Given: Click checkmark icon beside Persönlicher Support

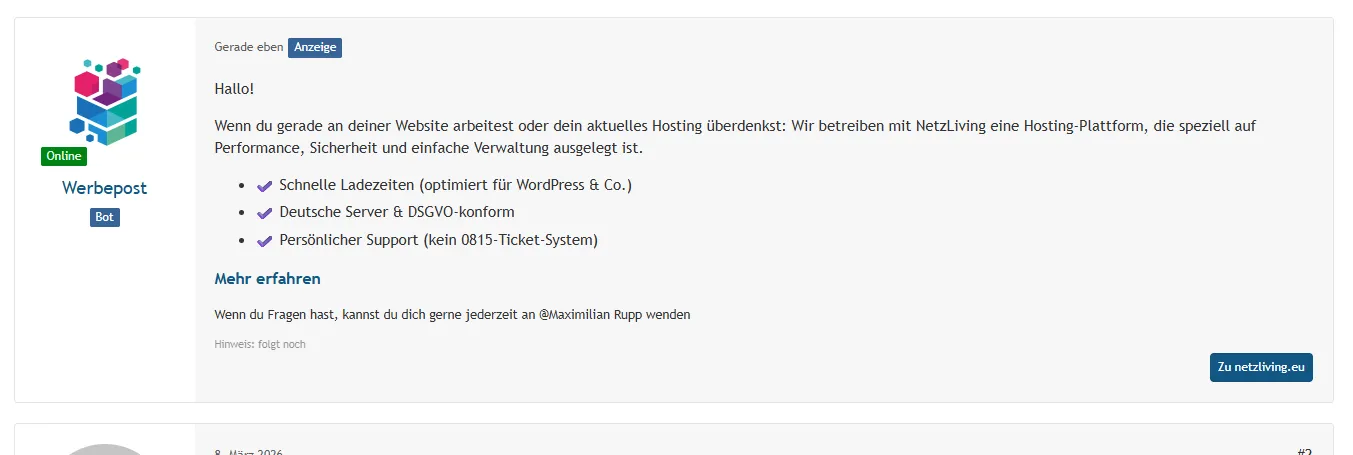Looking at the screenshot, I should pos(265,241).
